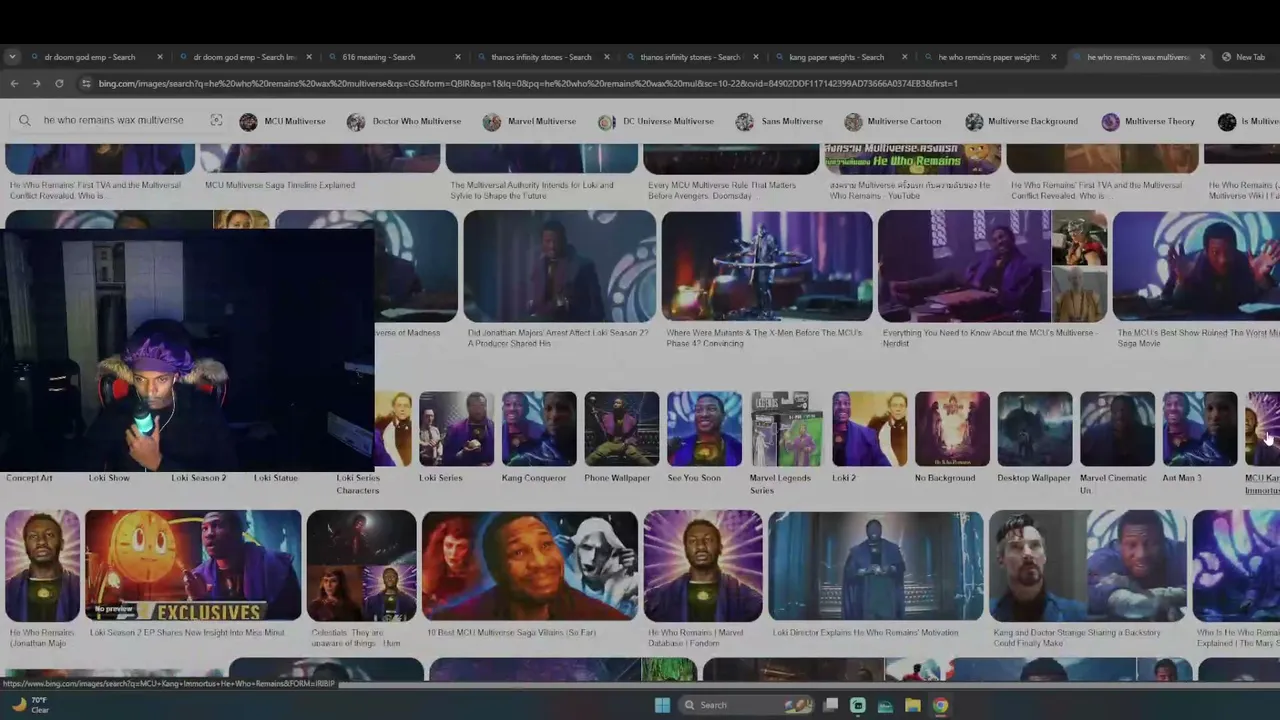1280x720 pixels.
Task: Filter by Multiverse Theory chip
Action: point(1148,121)
